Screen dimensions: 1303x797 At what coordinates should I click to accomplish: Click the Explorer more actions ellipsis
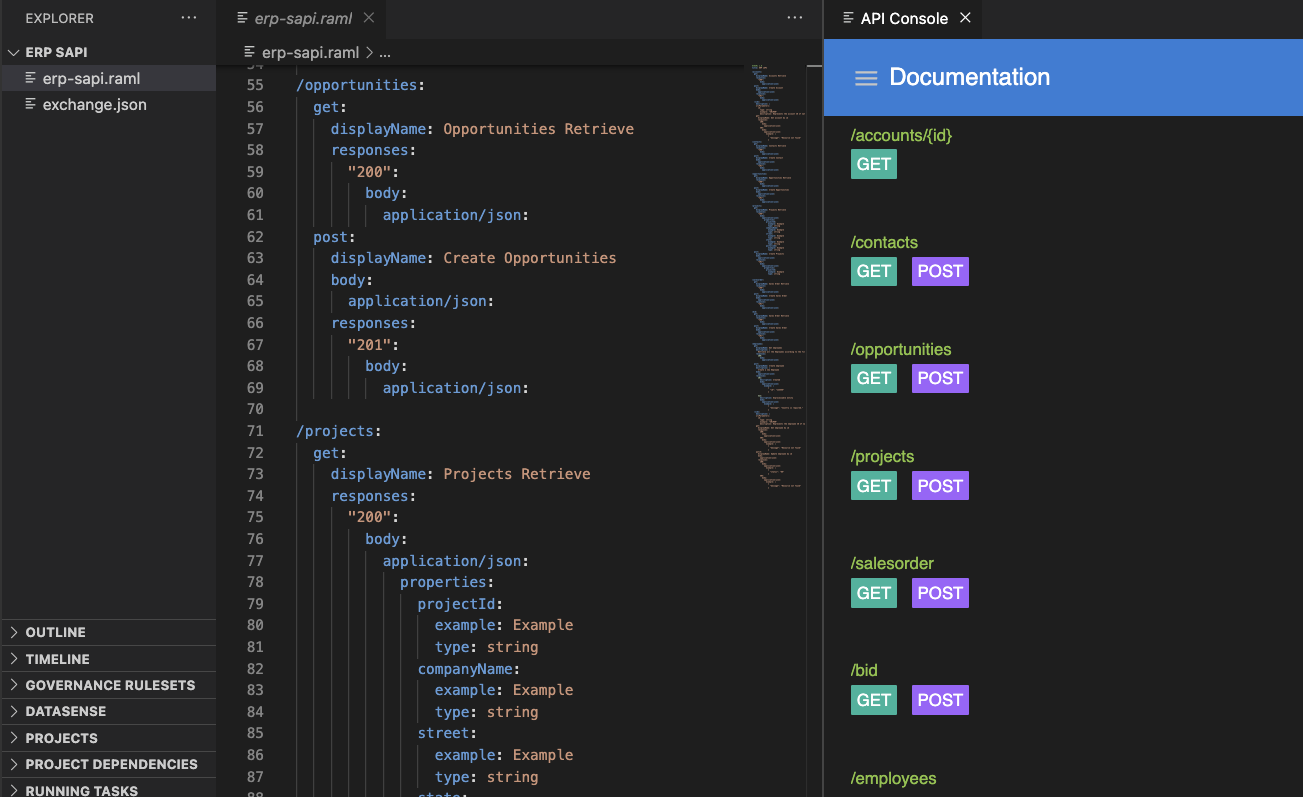click(188, 17)
